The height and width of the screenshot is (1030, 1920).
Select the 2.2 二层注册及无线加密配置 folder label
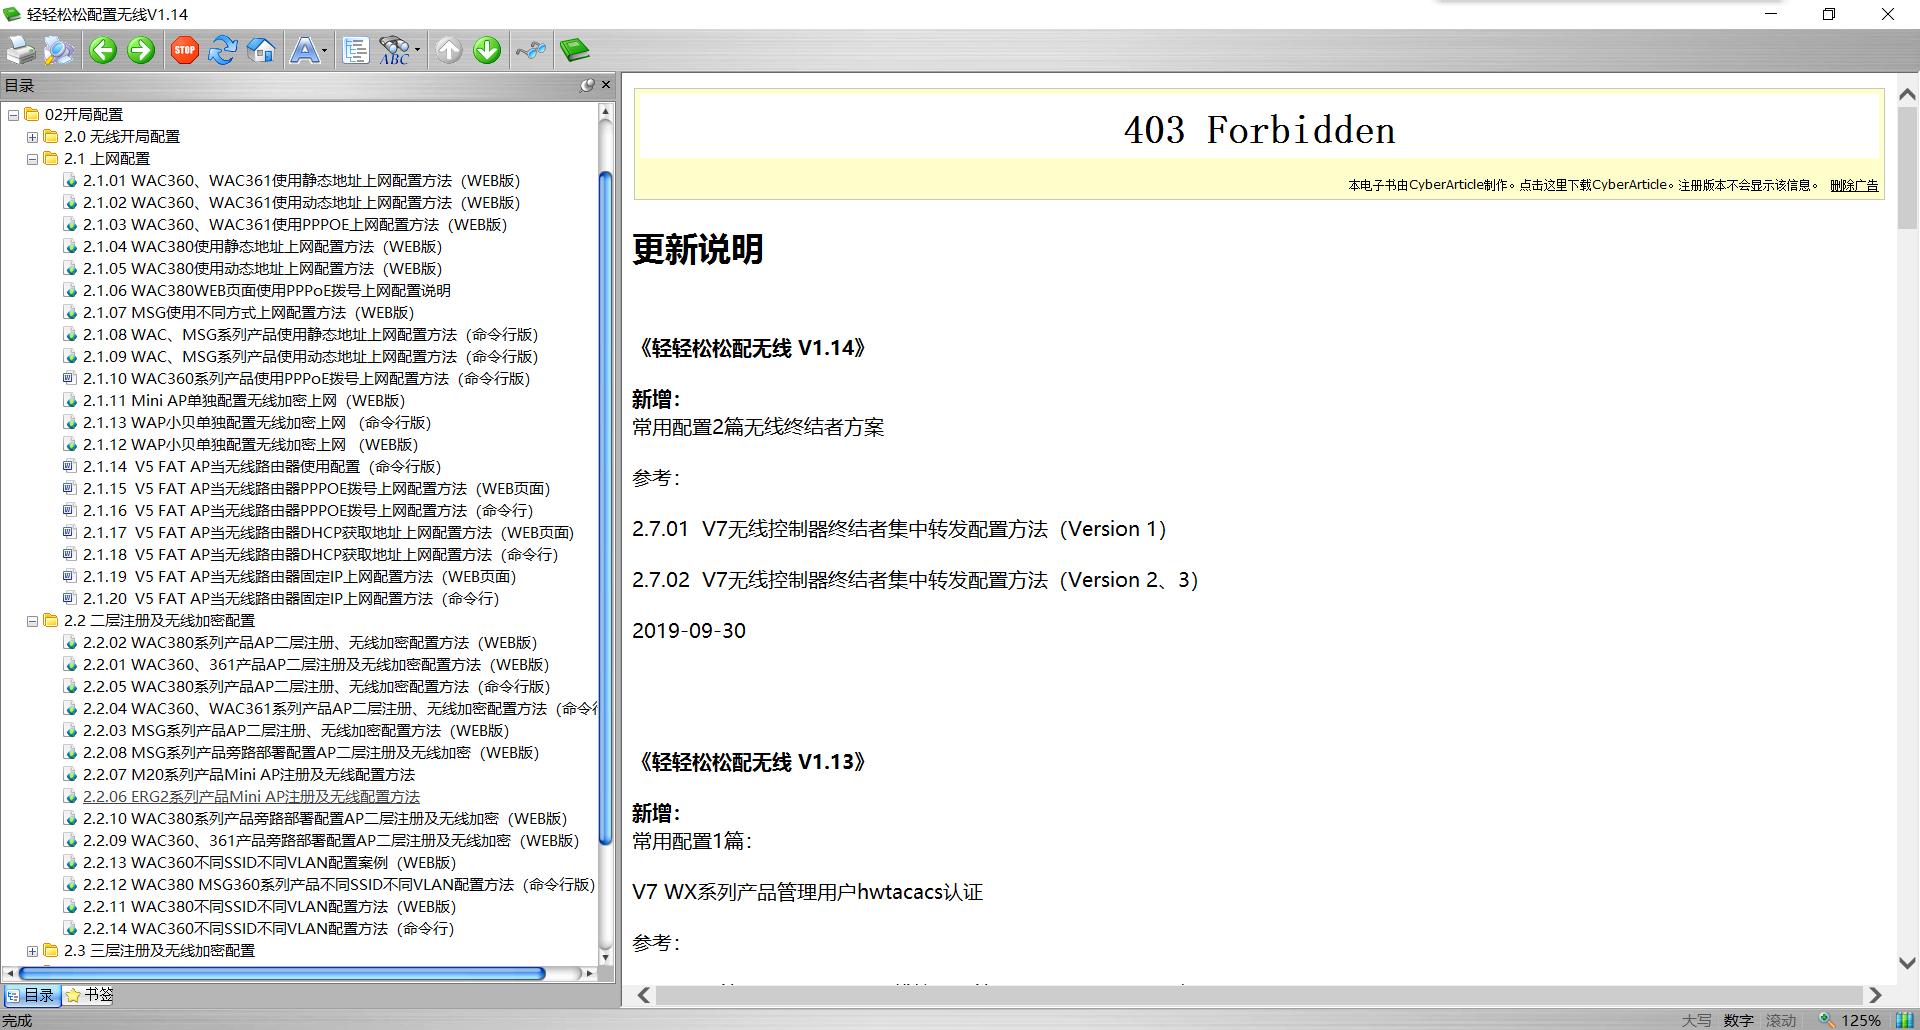pos(159,621)
